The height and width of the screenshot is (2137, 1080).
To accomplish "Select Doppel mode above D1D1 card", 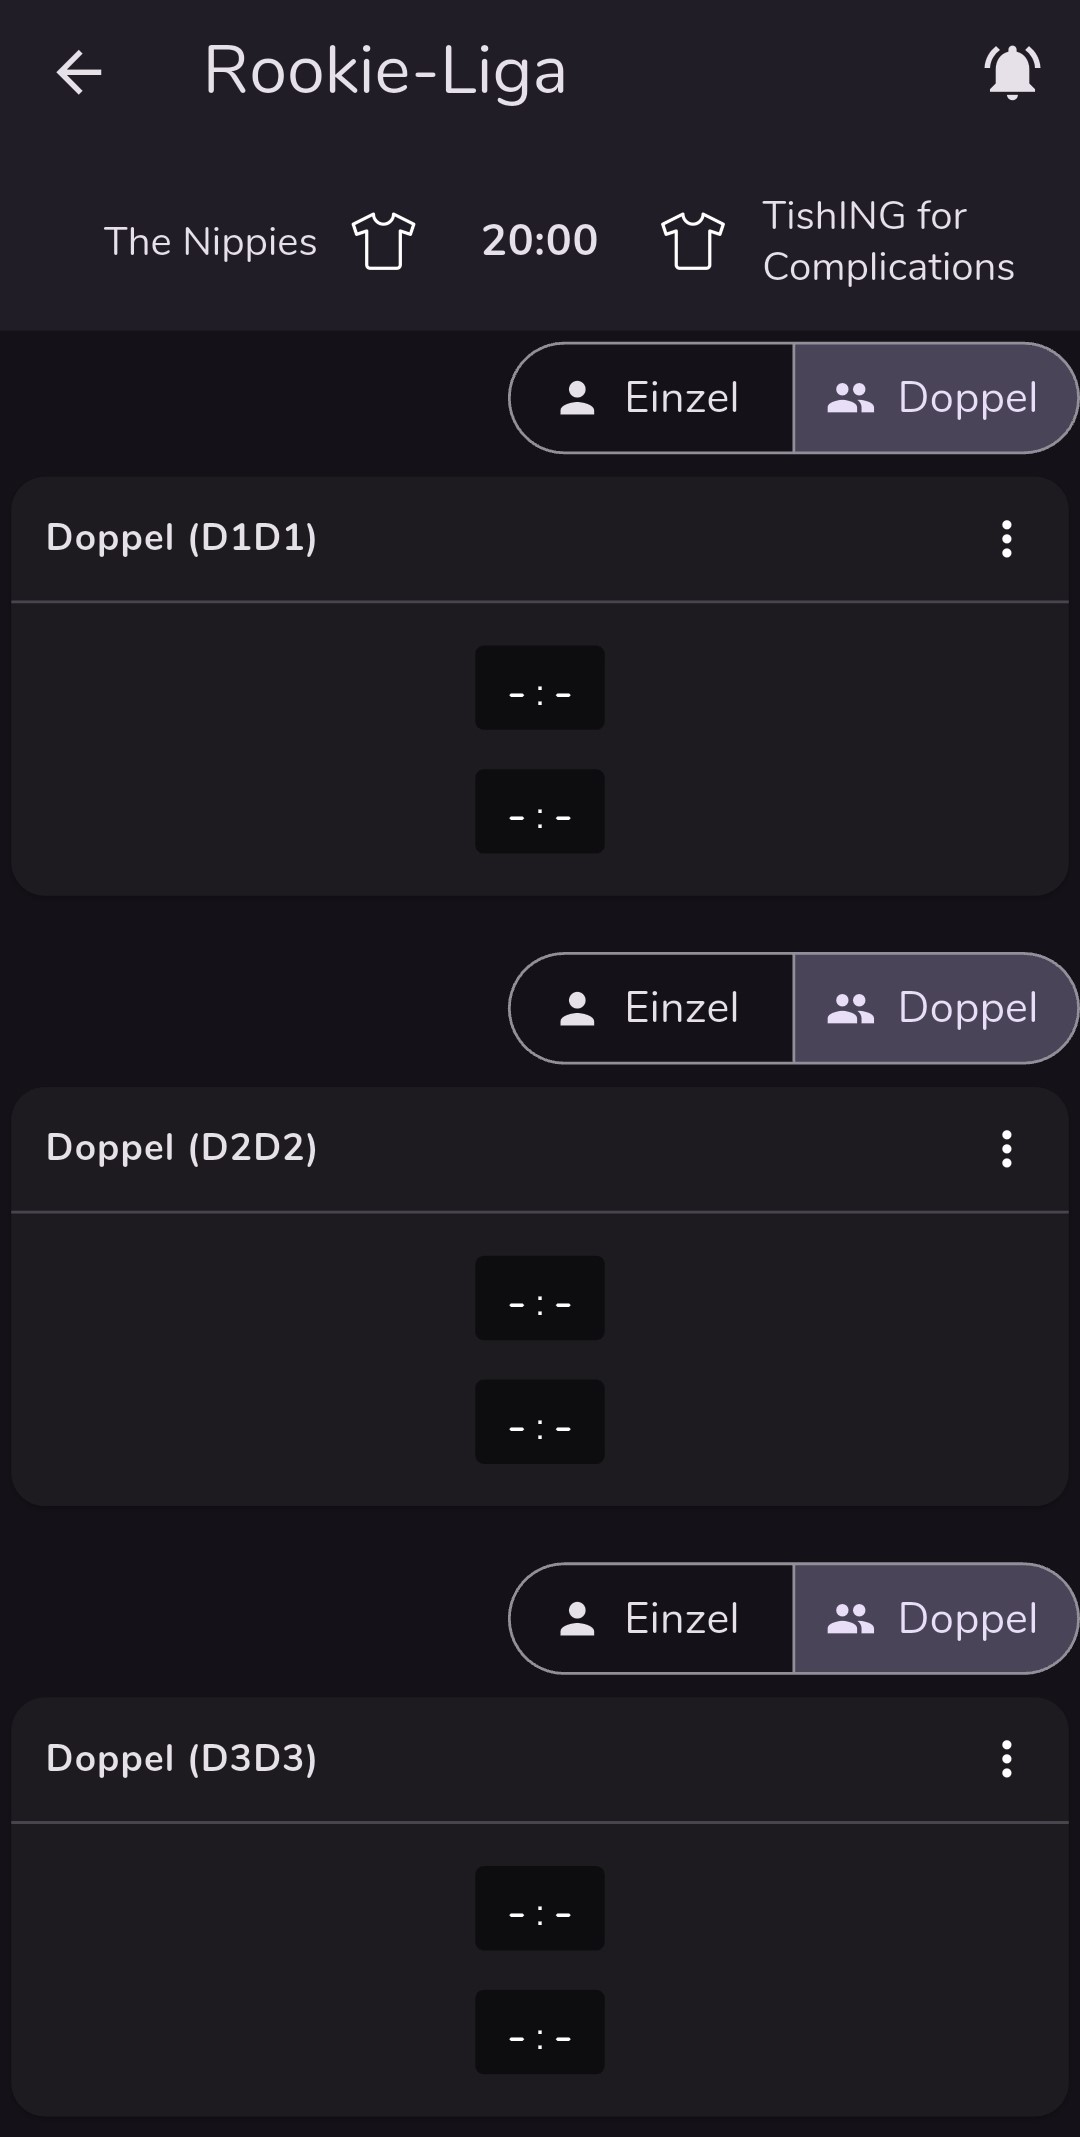I will point(934,398).
